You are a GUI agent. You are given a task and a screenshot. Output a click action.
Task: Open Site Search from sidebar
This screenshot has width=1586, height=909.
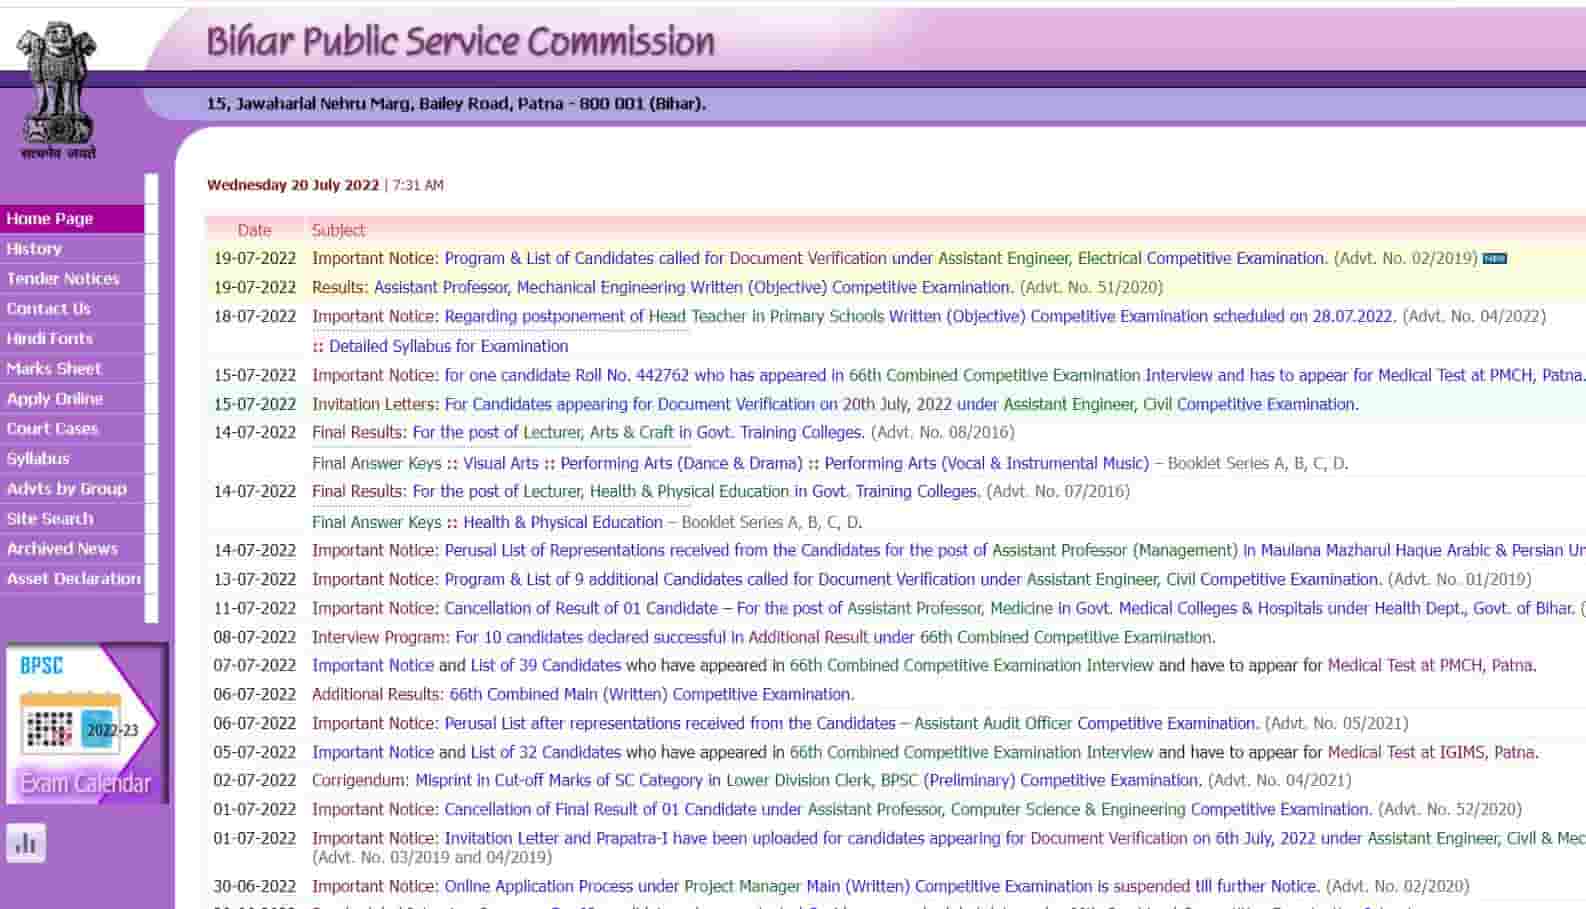50,519
